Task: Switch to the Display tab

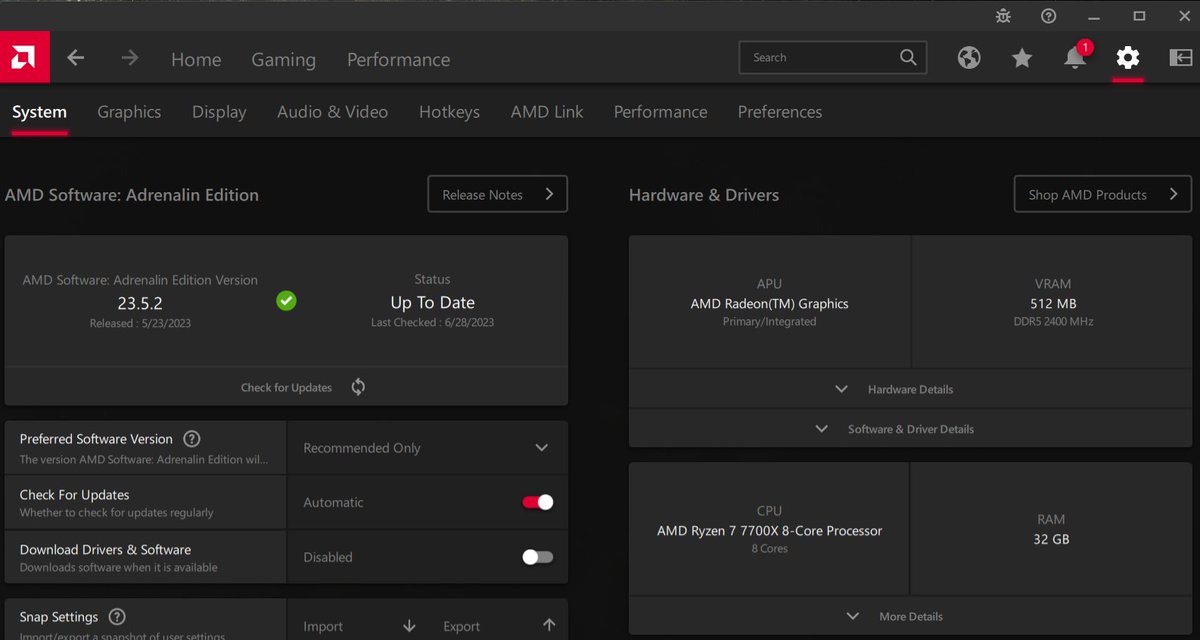Action: point(219,112)
